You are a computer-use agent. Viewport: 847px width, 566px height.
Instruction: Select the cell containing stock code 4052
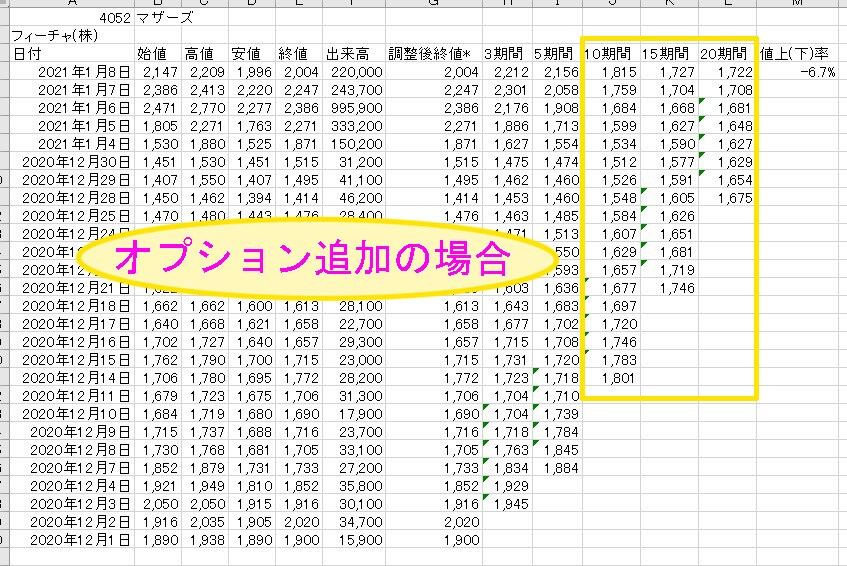[x=72, y=17]
